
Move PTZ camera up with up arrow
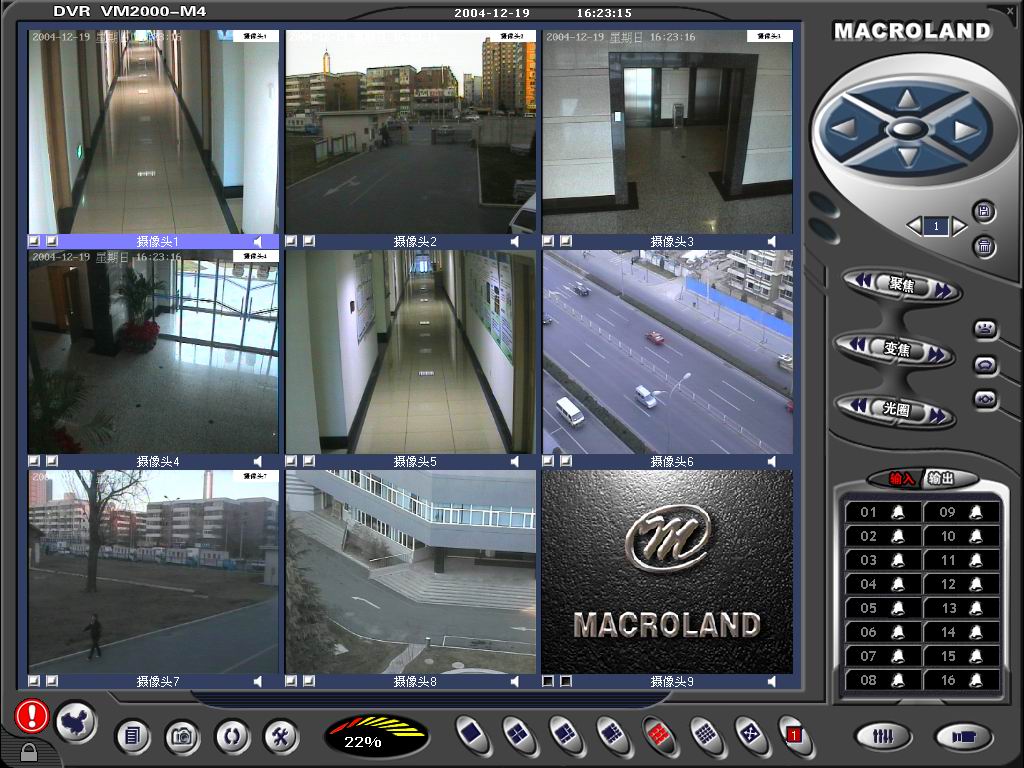tap(906, 99)
